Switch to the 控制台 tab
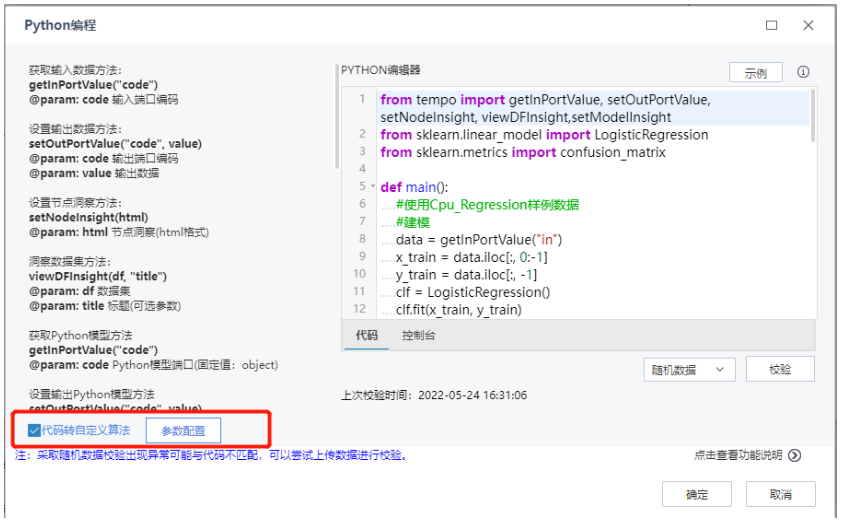The width and height of the screenshot is (841, 524). (x=418, y=335)
